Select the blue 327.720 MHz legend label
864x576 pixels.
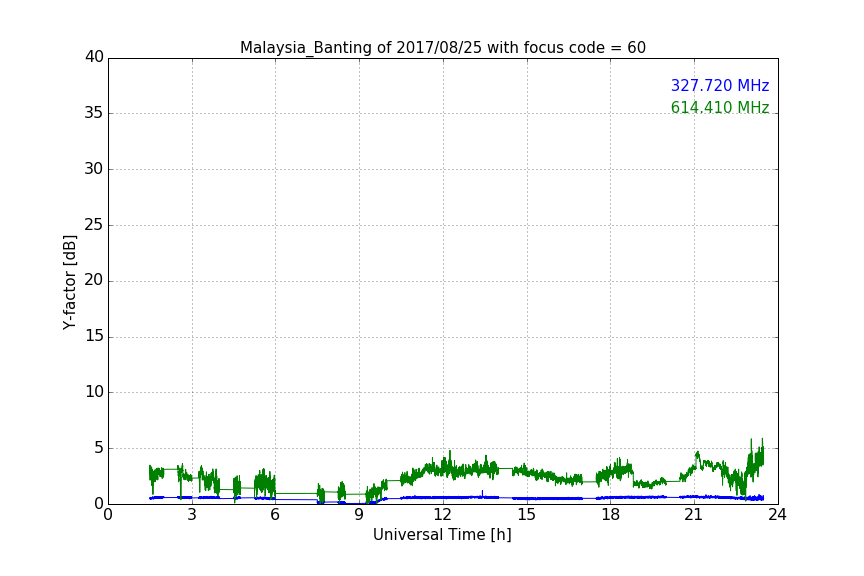click(x=720, y=85)
